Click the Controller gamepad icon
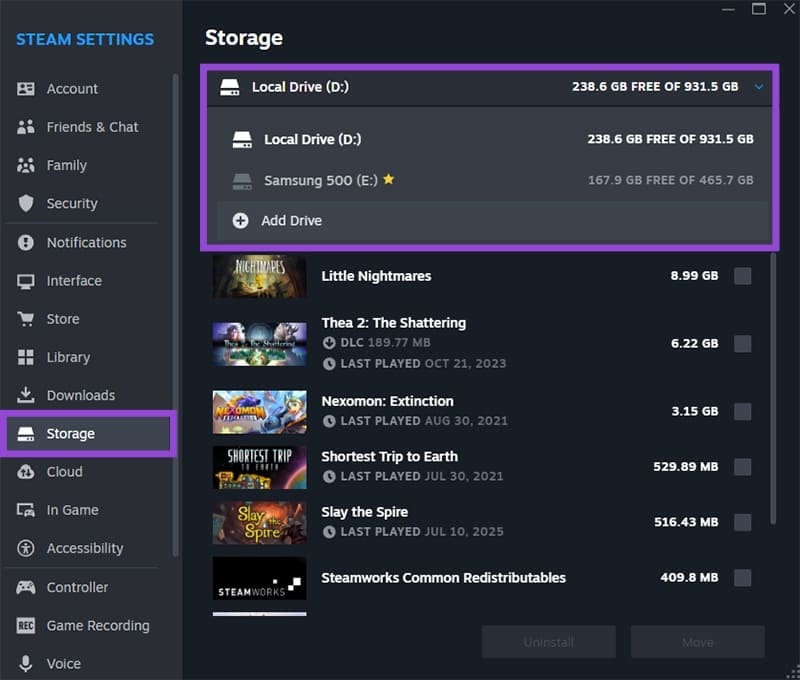 tap(27, 587)
